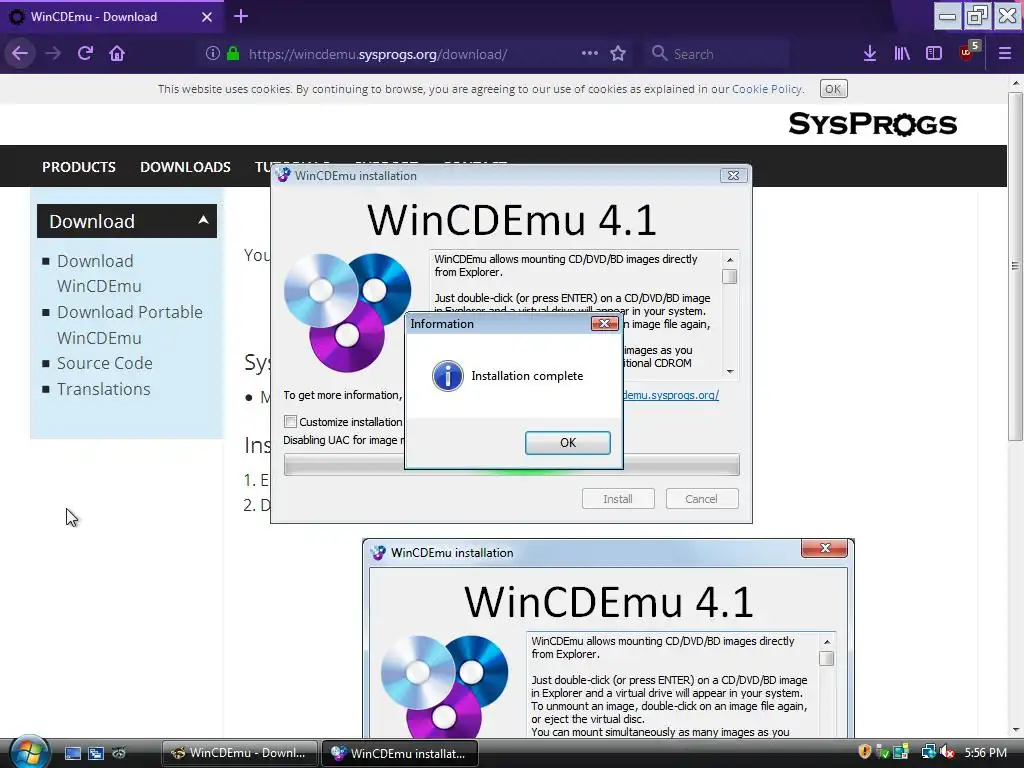The width and height of the screenshot is (1024, 768).
Task: Reload the page
Action: [86, 54]
